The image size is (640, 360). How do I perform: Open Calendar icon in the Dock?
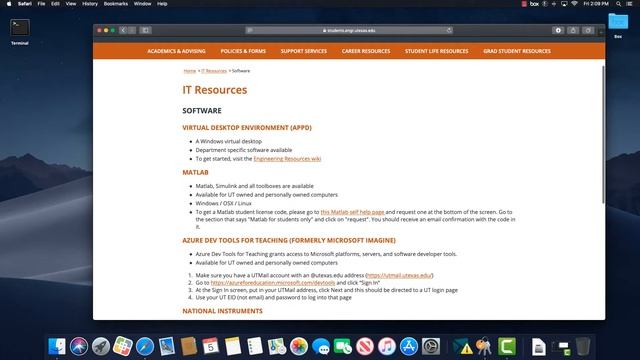[x=211, y=347]
